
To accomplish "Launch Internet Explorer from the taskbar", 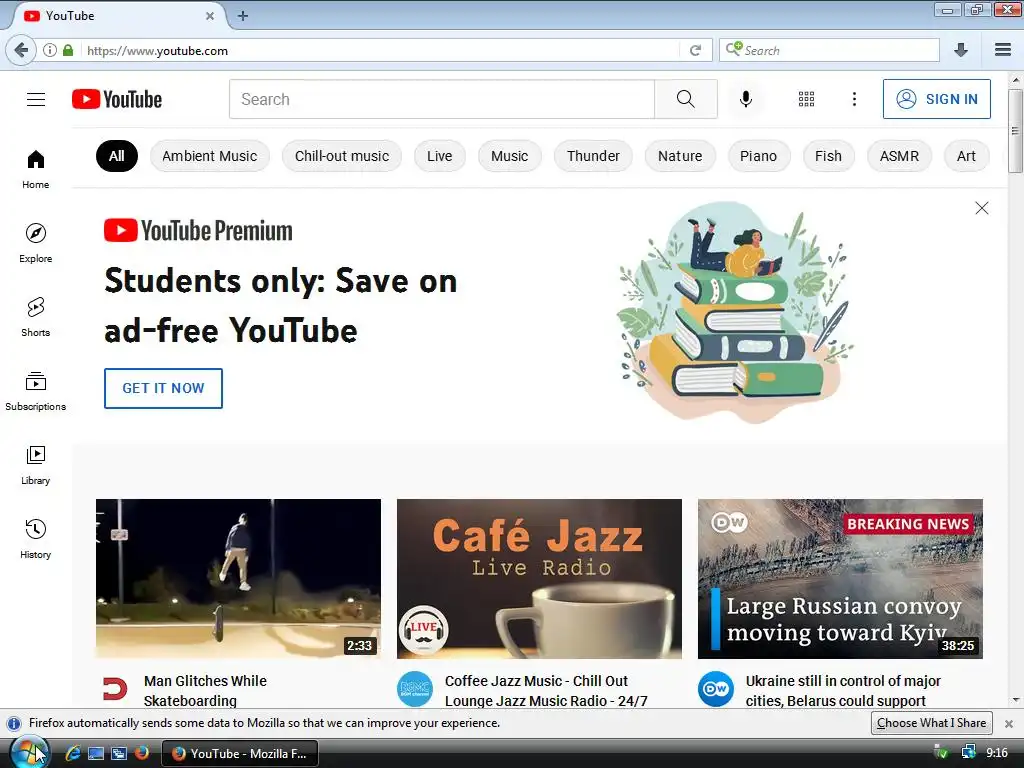I will 72,754.
